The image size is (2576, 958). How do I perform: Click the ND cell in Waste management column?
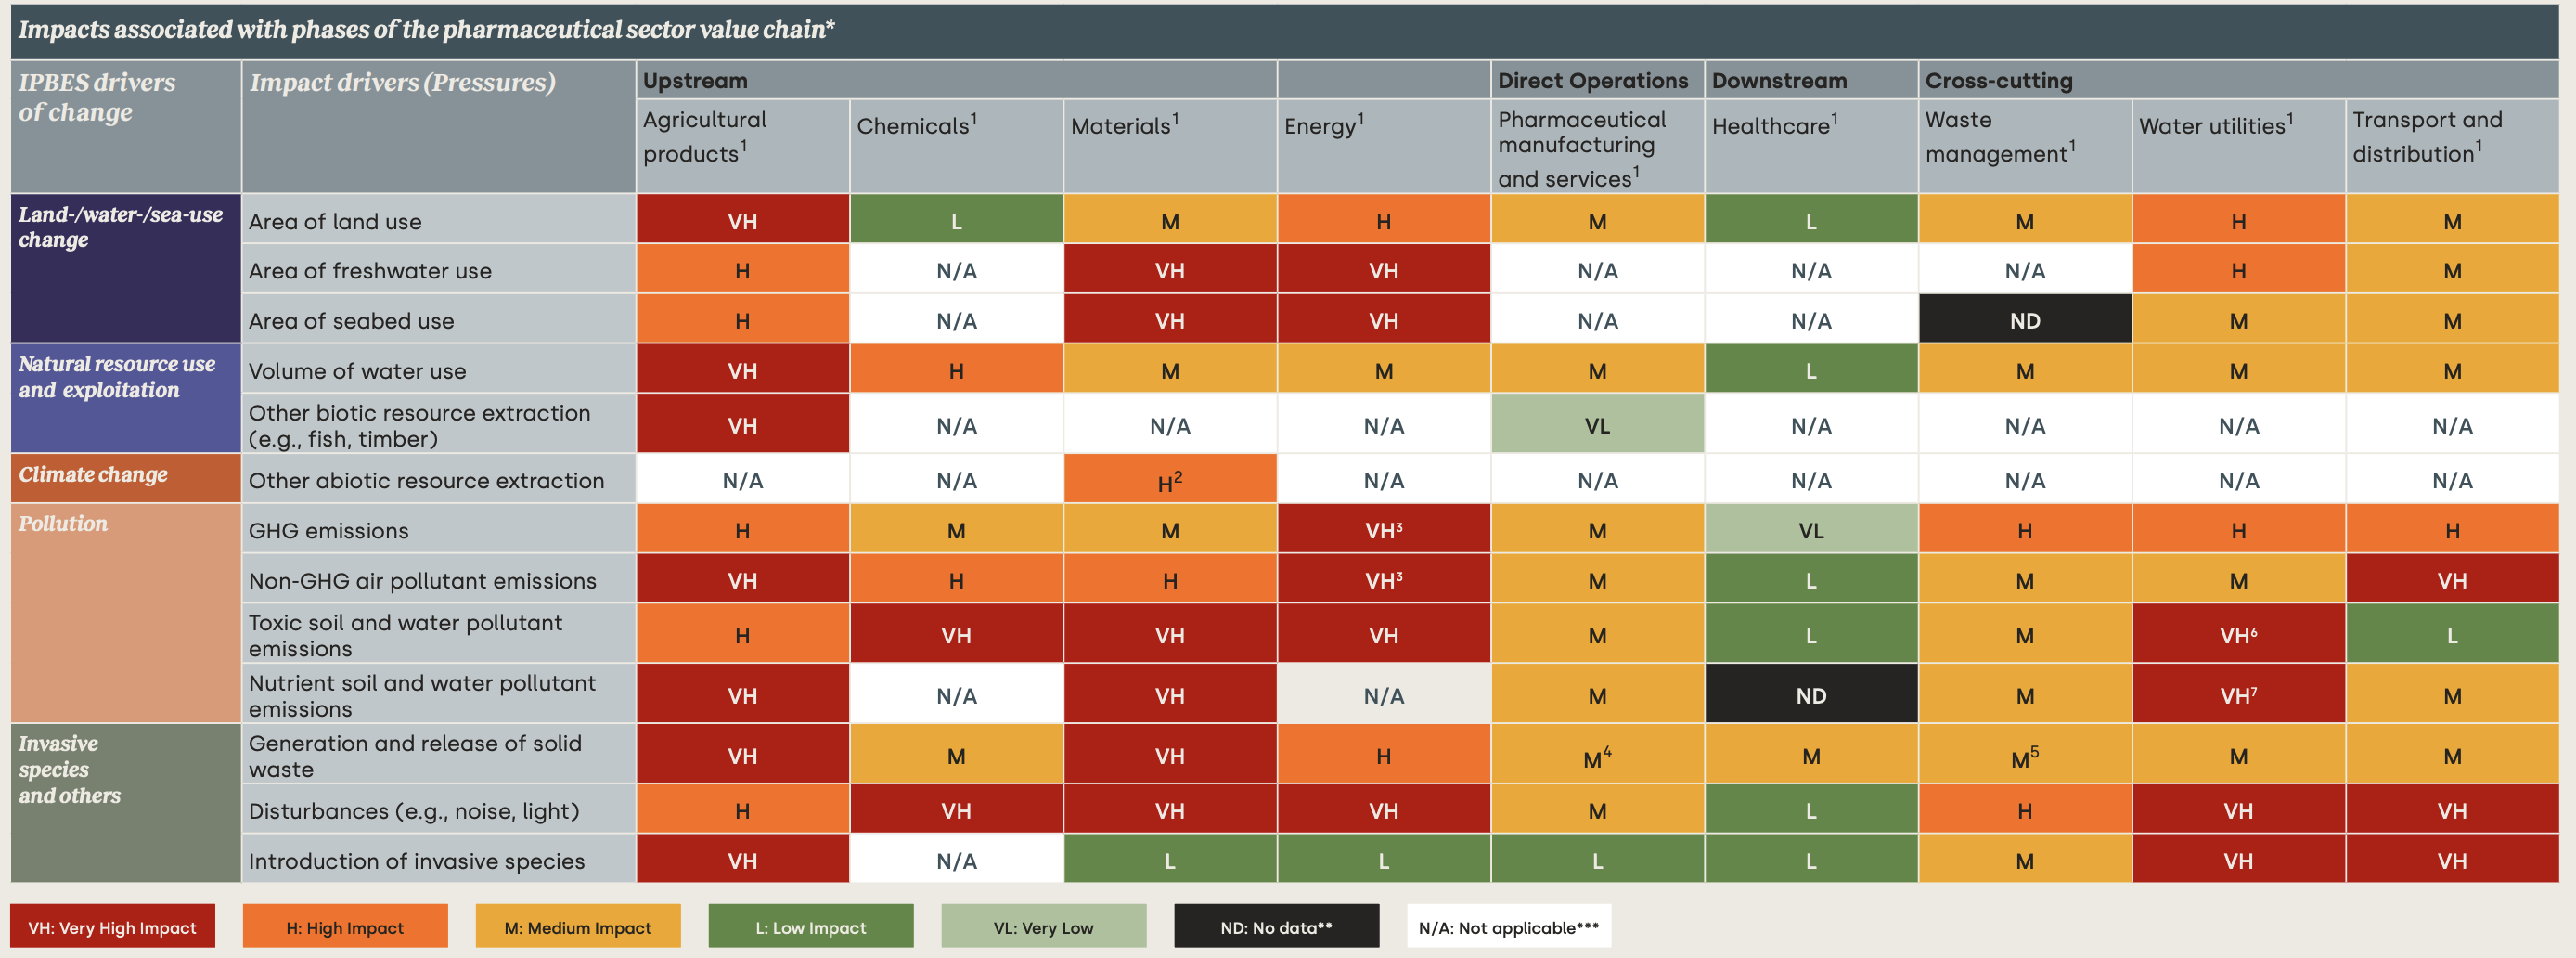coord(2025,321)
